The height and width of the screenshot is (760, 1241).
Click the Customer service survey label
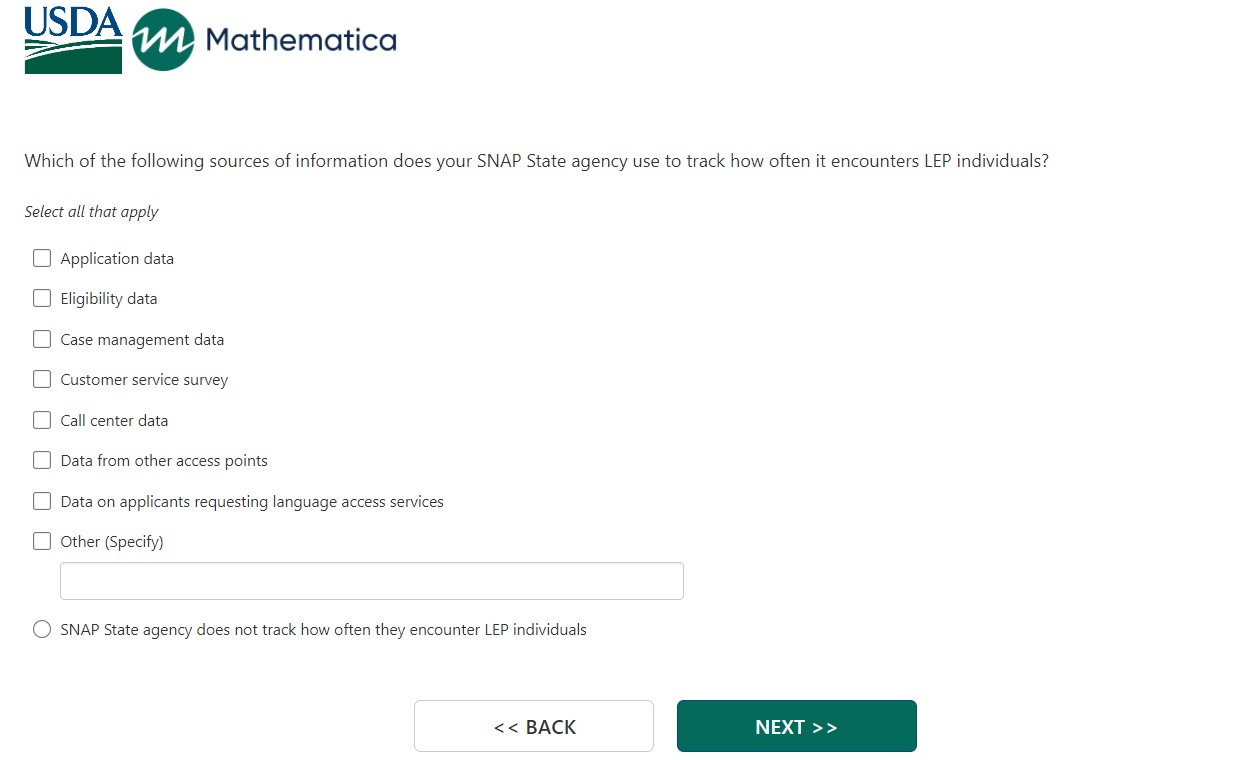coord(144,380)
